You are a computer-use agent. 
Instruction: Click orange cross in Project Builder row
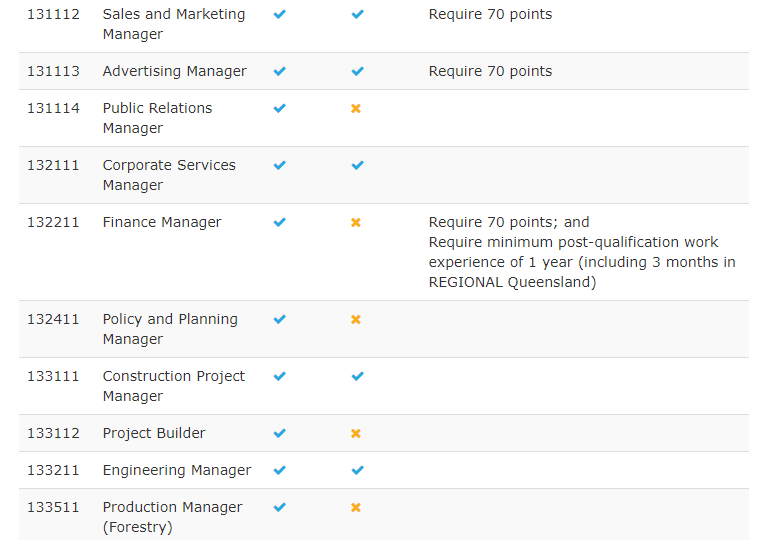click(x=356, y=433)
